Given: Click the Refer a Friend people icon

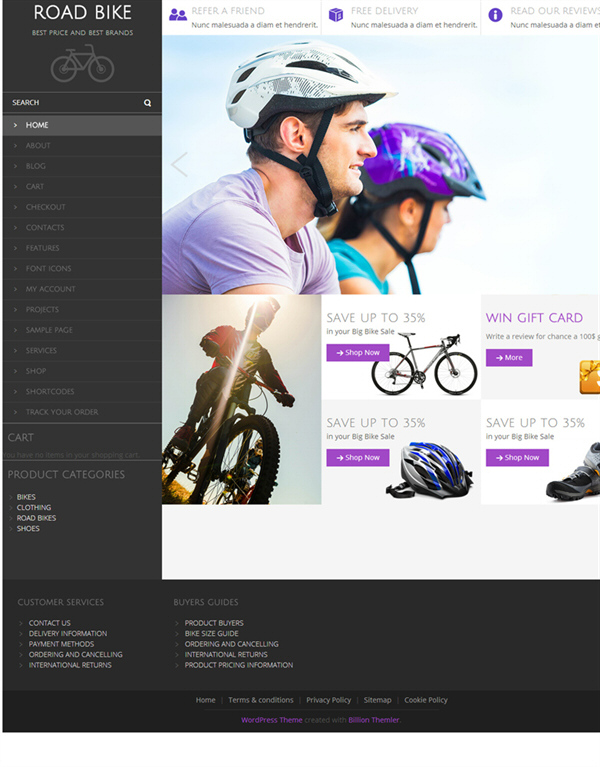Looking at the screenshot, I should coord(177,15).
